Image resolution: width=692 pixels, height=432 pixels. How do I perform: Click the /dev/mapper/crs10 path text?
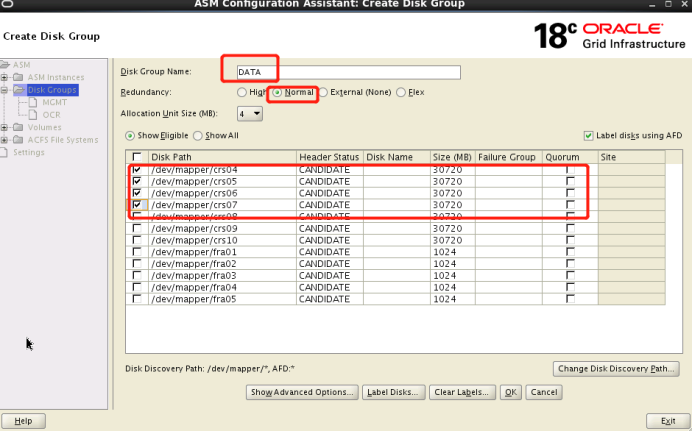(x=194, y=240)
